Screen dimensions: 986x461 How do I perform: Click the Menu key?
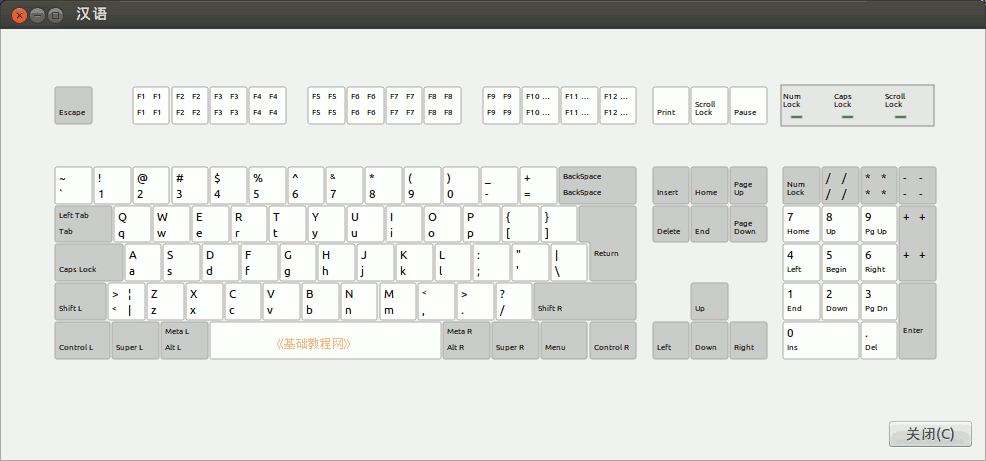564,340
